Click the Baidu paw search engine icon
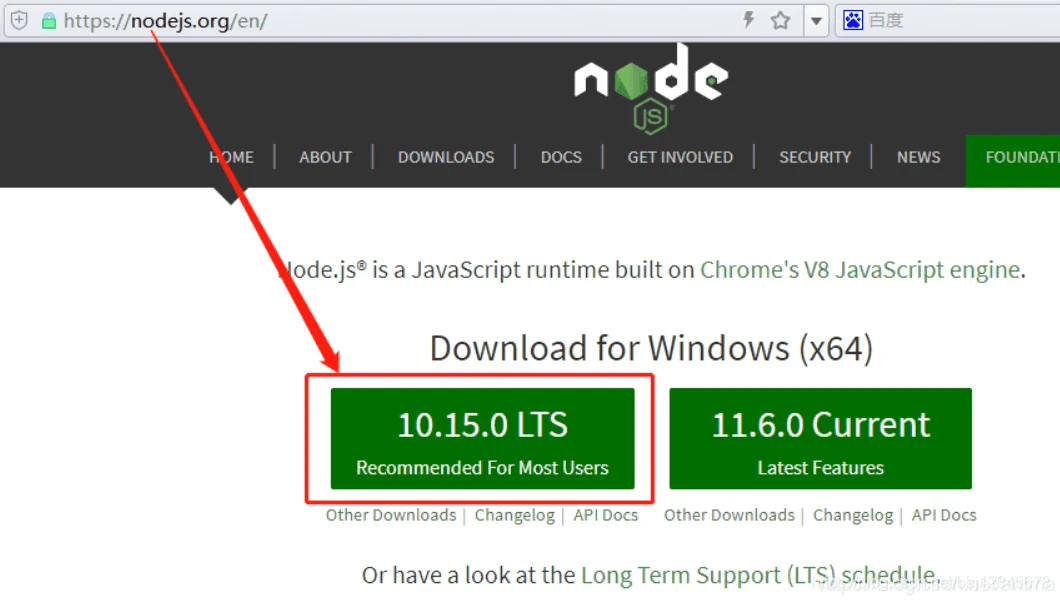This screenshot has width=1060, height=601. 853,20
